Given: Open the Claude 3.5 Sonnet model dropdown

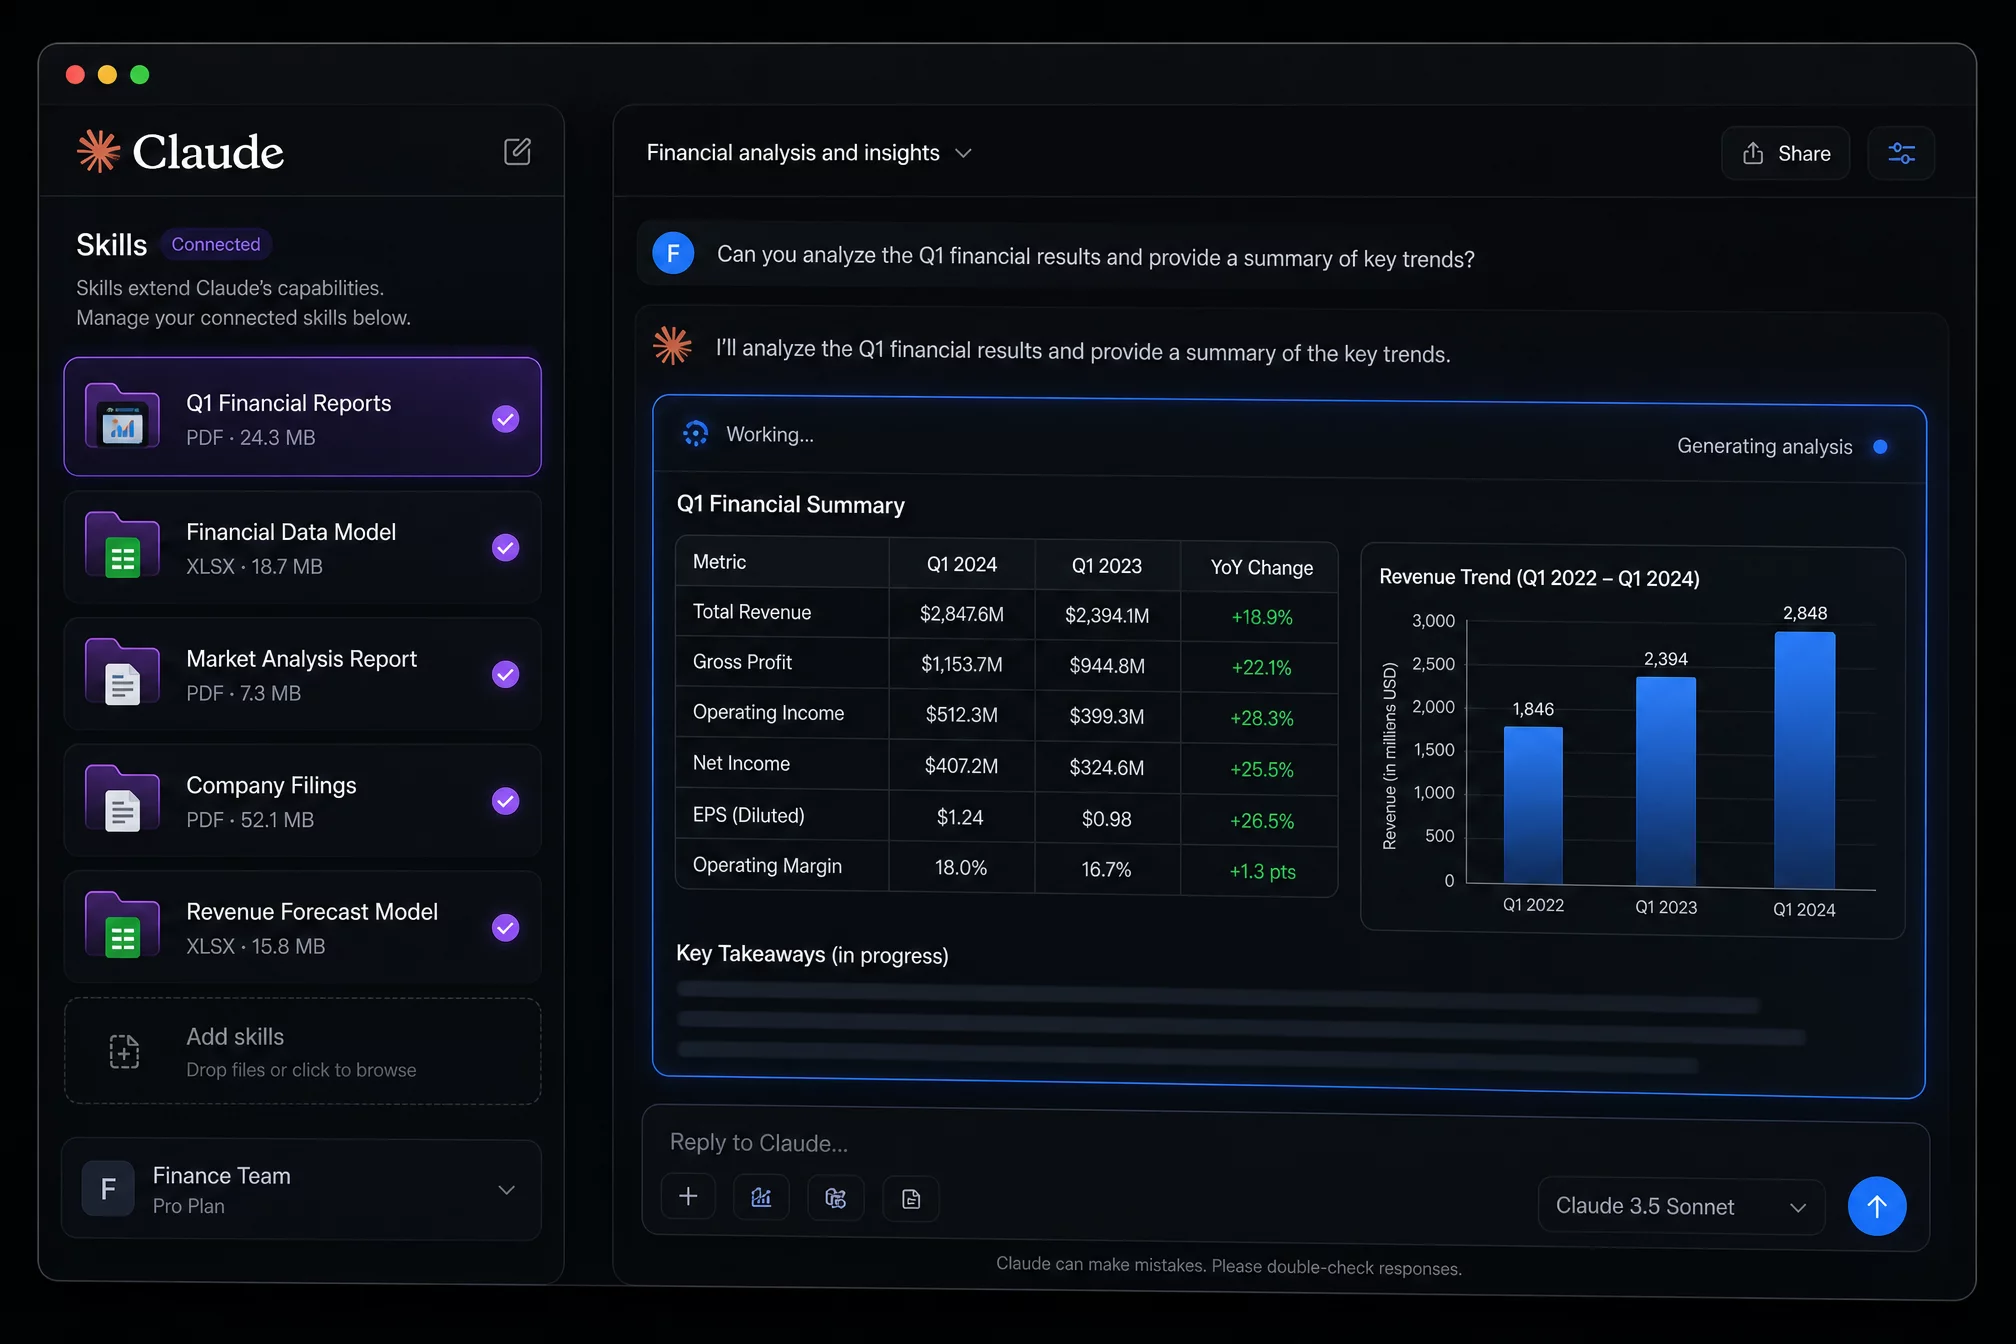Looking at the screenshot, I should click(1681, 1206).
